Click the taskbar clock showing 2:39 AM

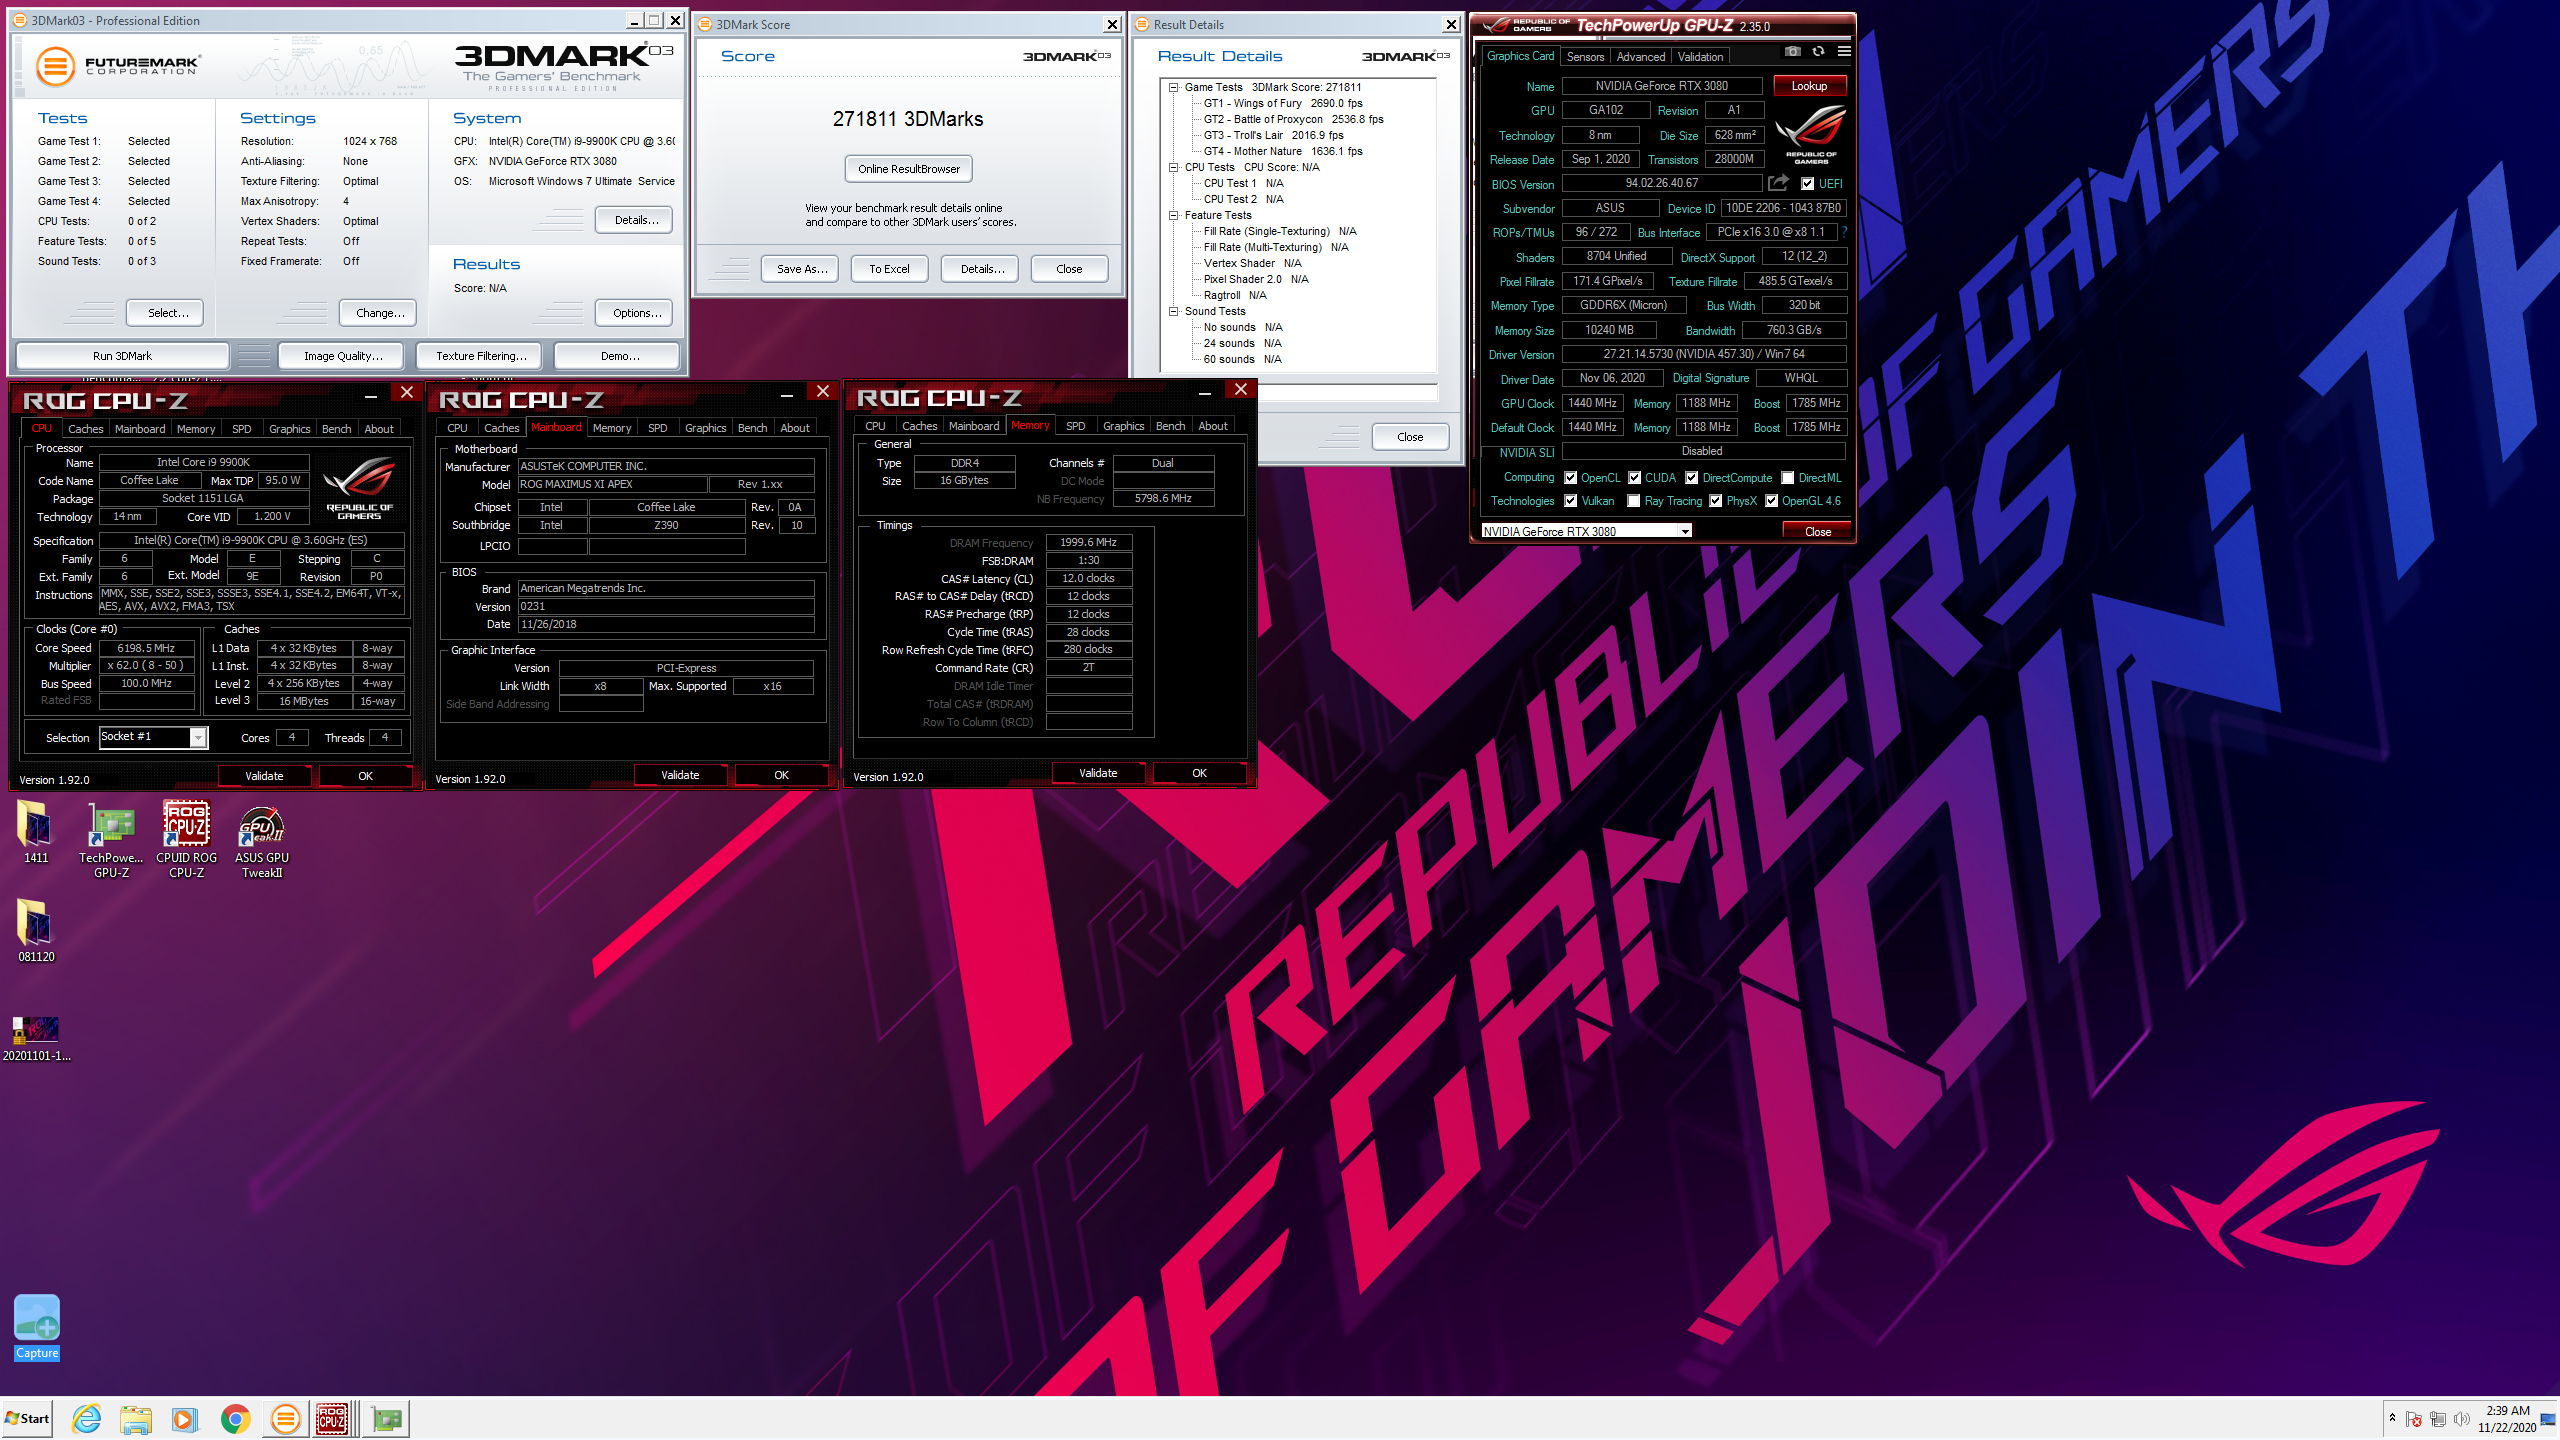click(x=2507, y=1419)
